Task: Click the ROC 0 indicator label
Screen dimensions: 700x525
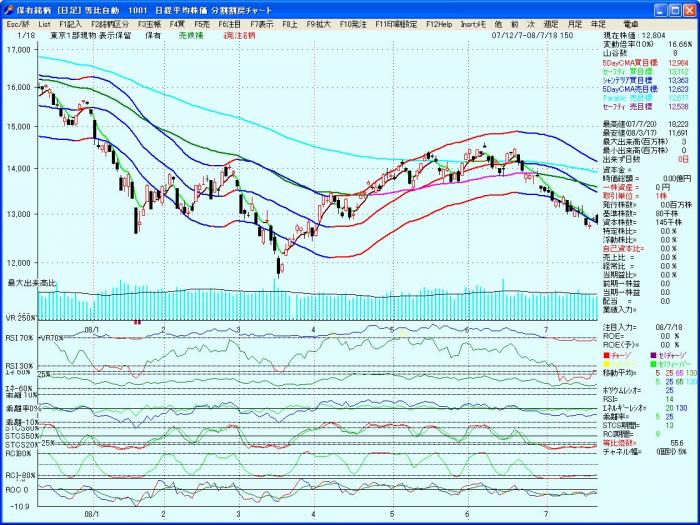Action: (17, 490)
